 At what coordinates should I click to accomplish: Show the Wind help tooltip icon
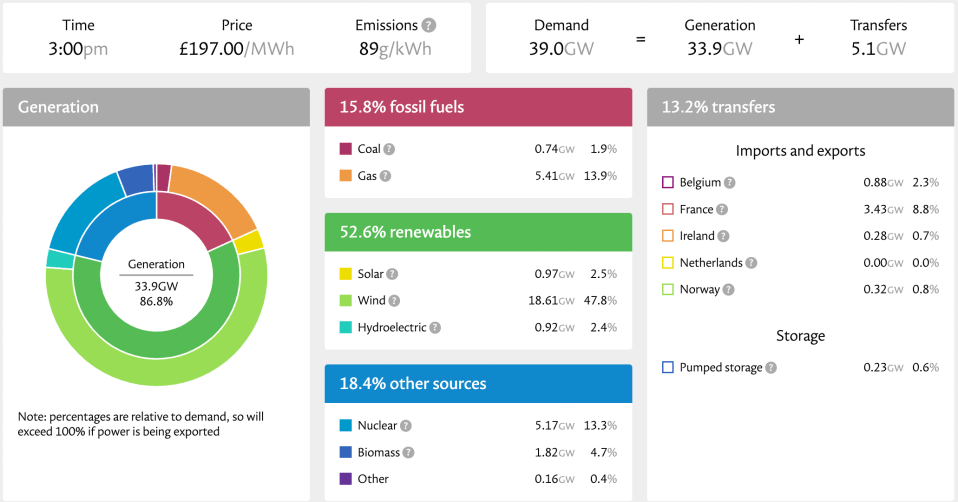394,300
